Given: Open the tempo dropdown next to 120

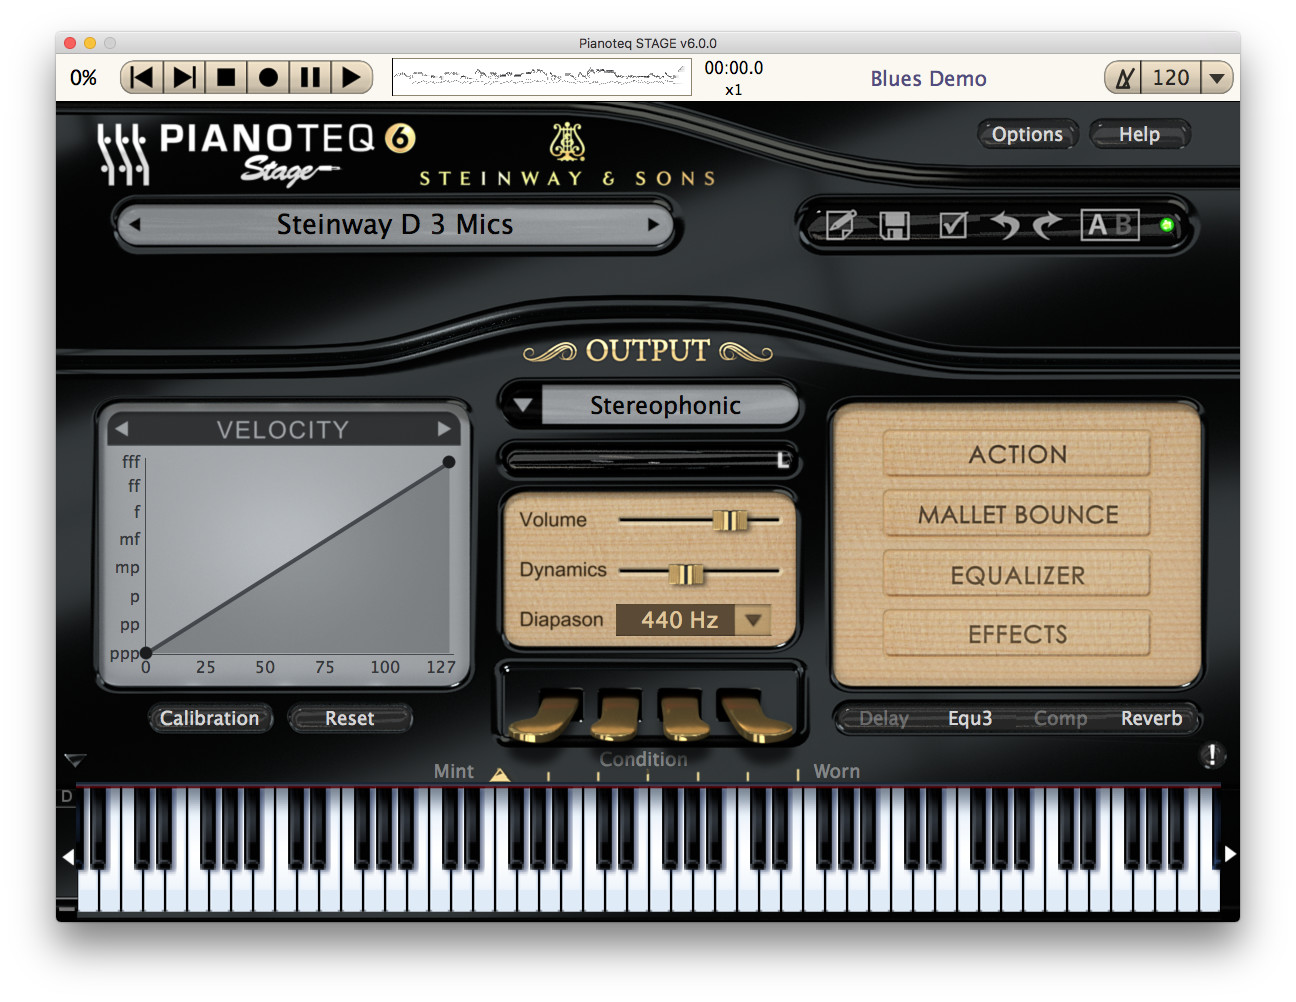Looking at the screenshot, I should click(x=1216, y=78).
